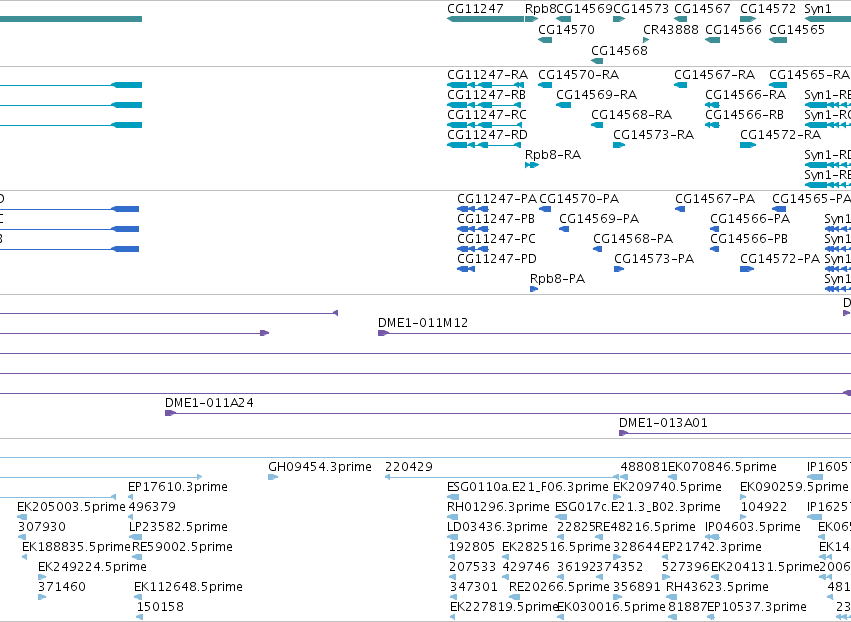Click the Rpb8-RA transcript label

(x=552, y=155)
